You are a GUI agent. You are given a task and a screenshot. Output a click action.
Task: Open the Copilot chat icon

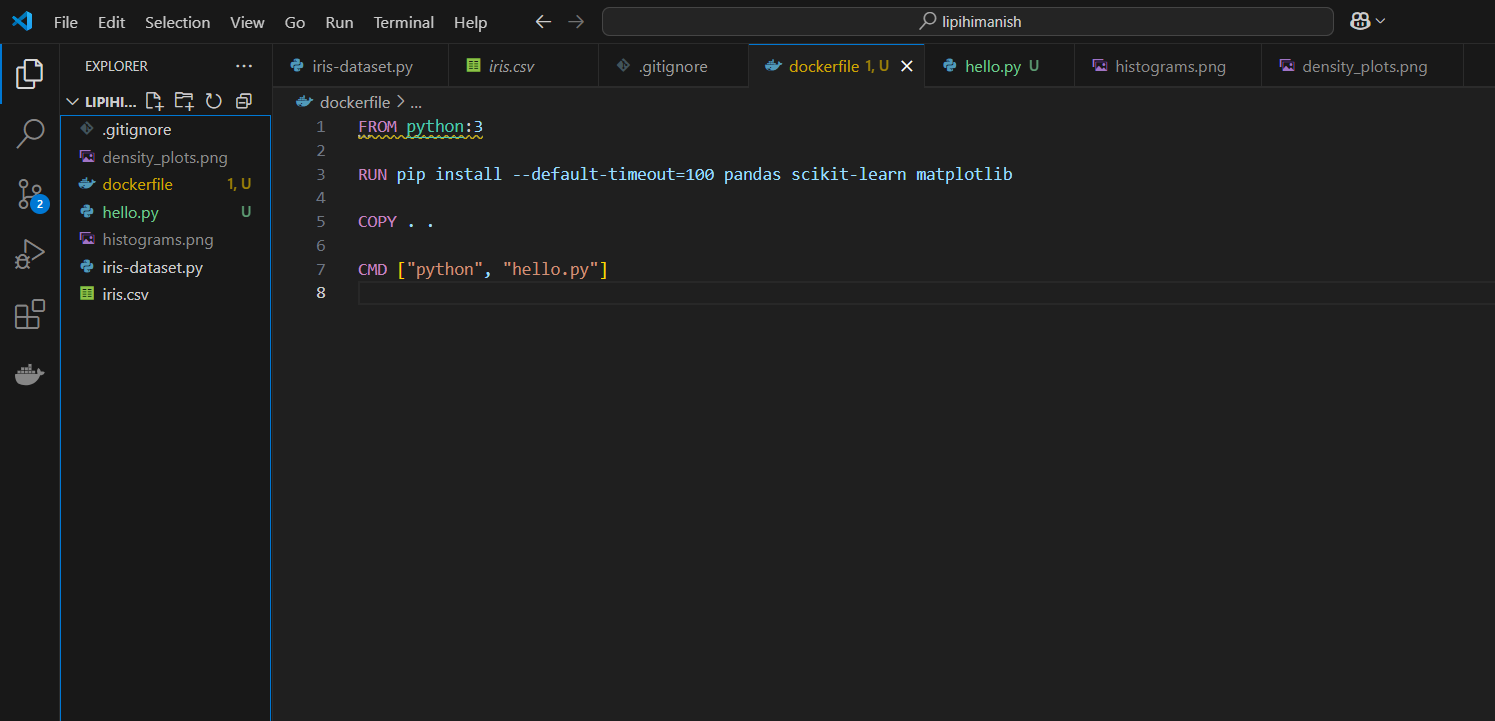pyautogui.click(x=1360, y=21)
